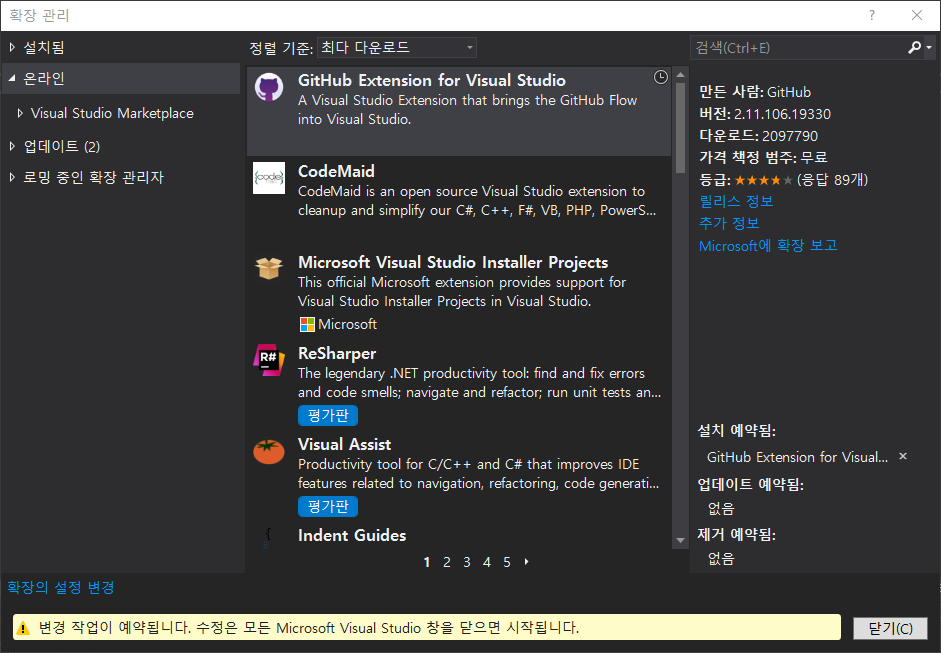The width and height of the screenshot is (941, 653).
Task: Click the list scrollbar up arrow
Action: point(680,75)
